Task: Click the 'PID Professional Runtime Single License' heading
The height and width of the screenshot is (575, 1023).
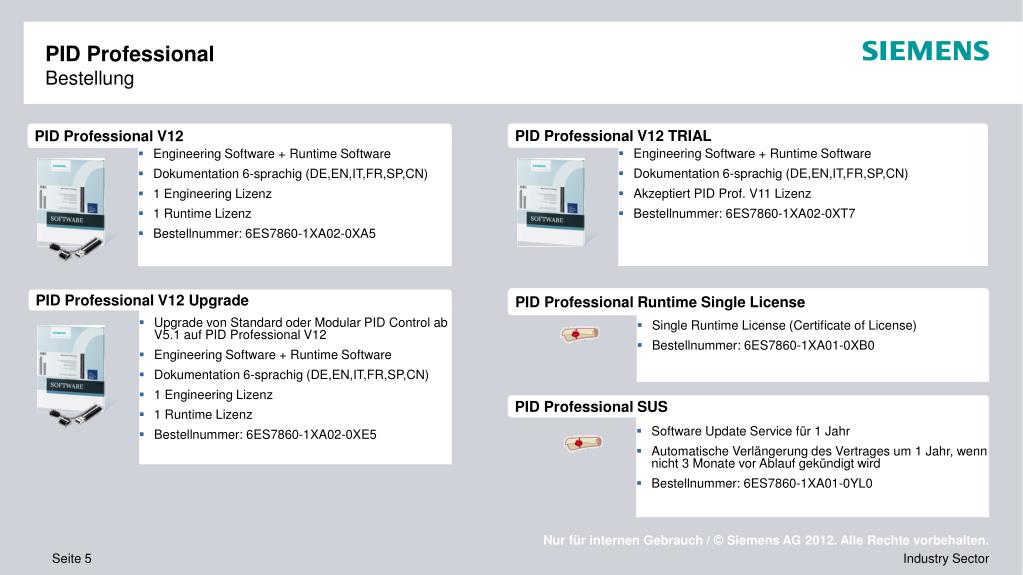Action: click(660, 302)
